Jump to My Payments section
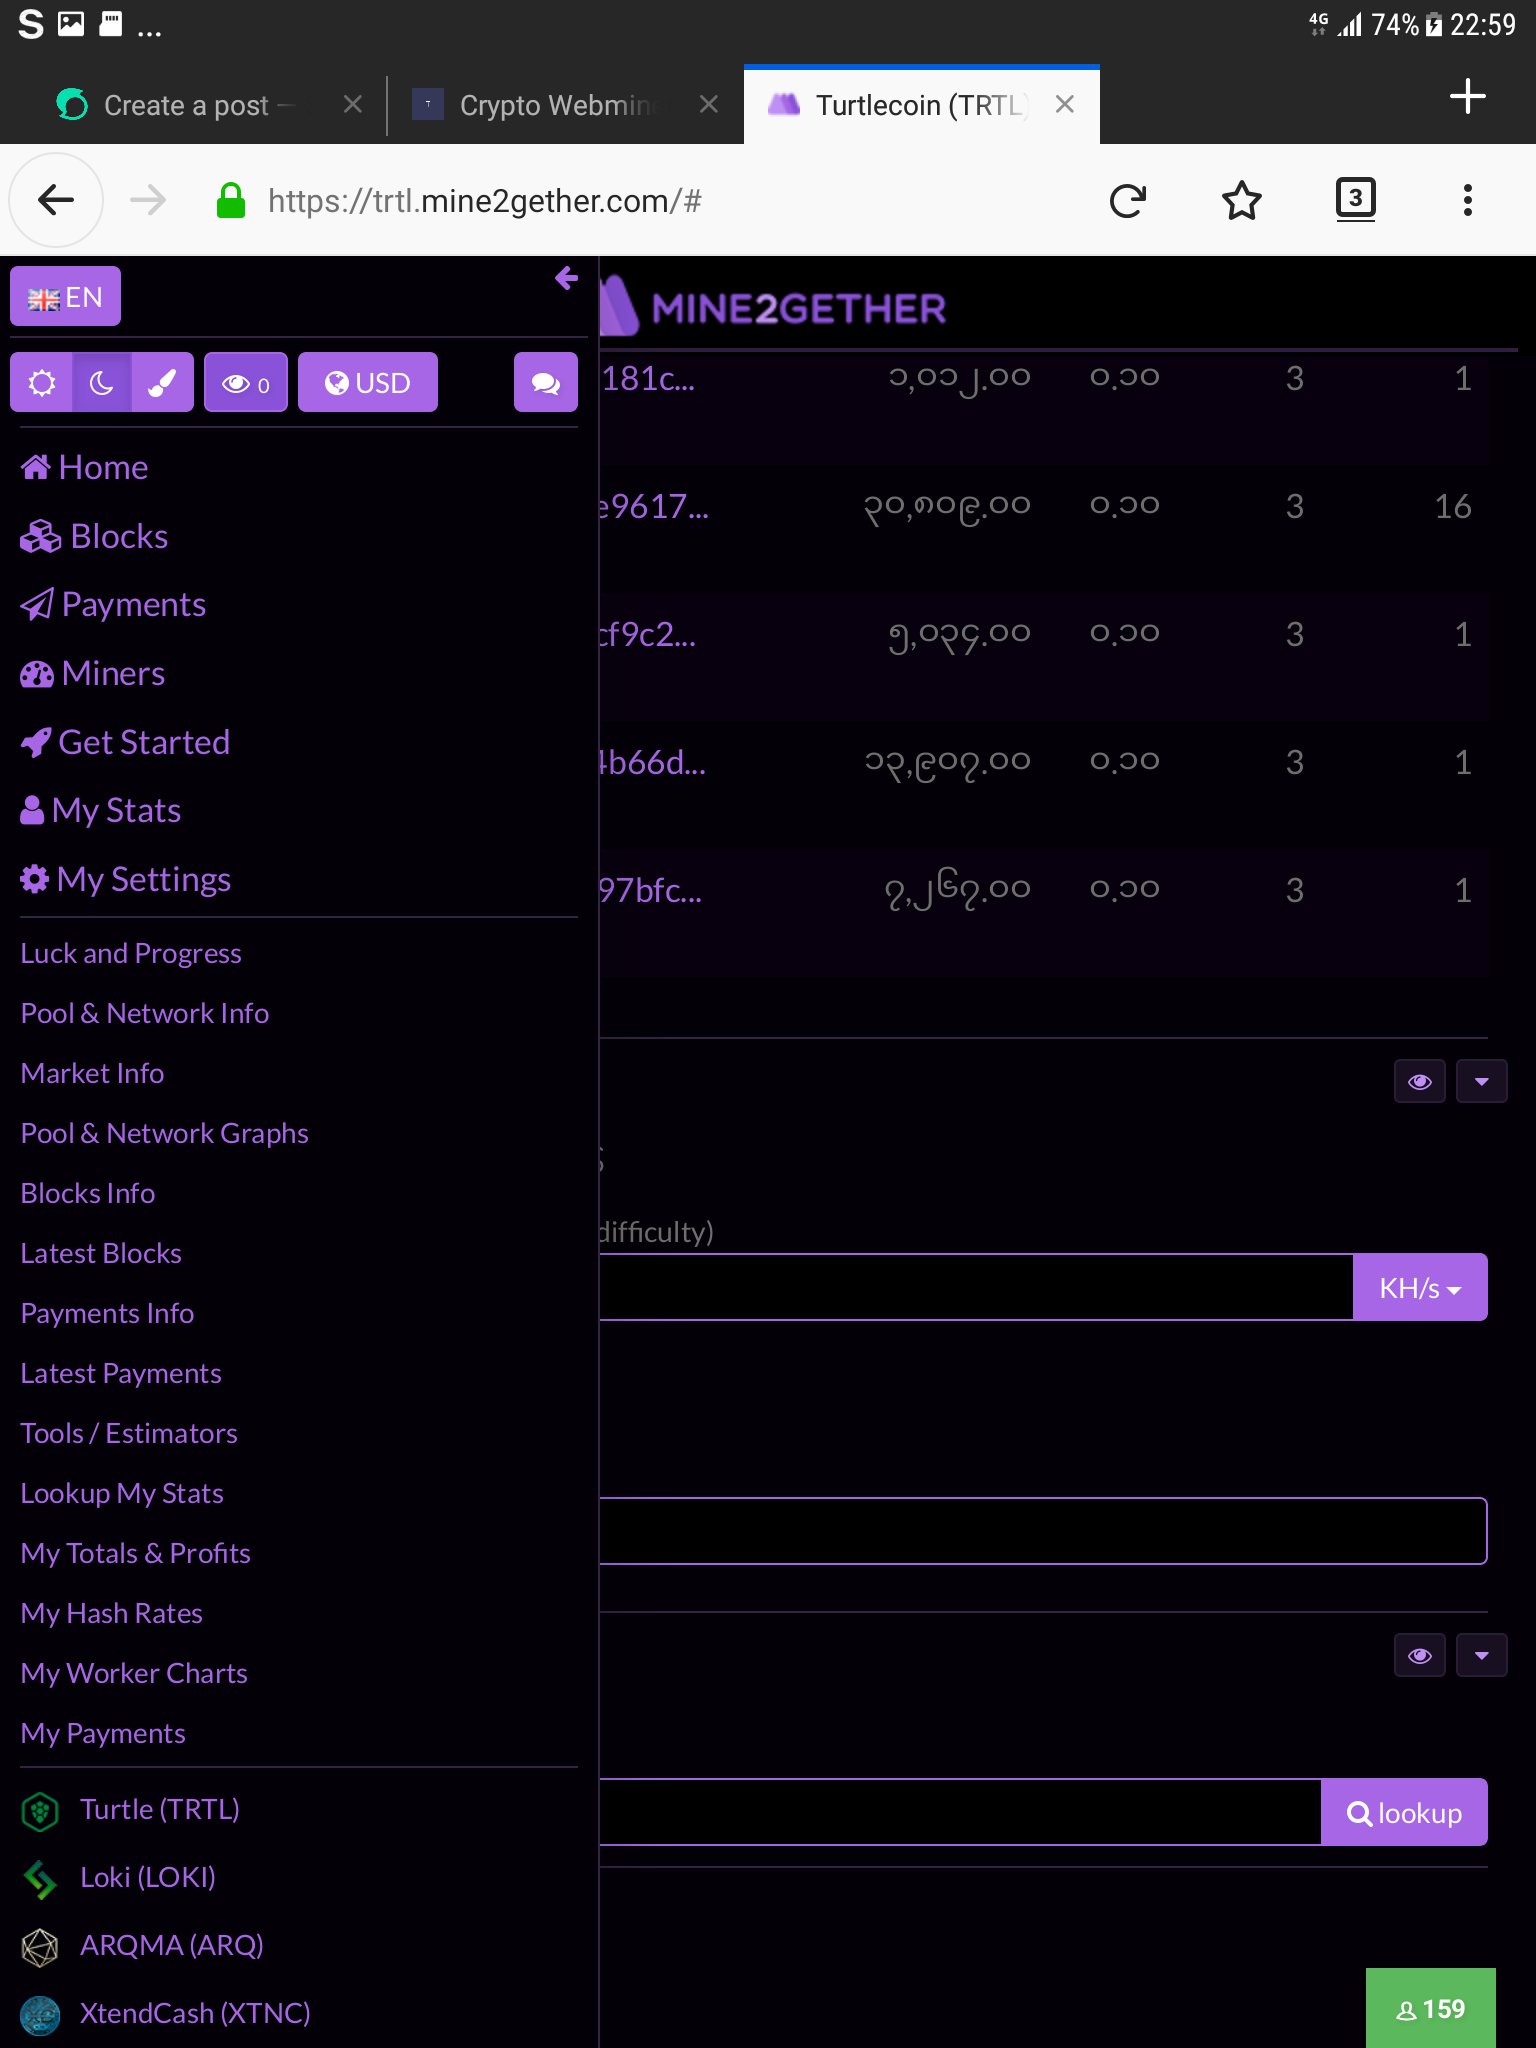Screen dimensions: 1536x2048 (x=103, y=1733)
